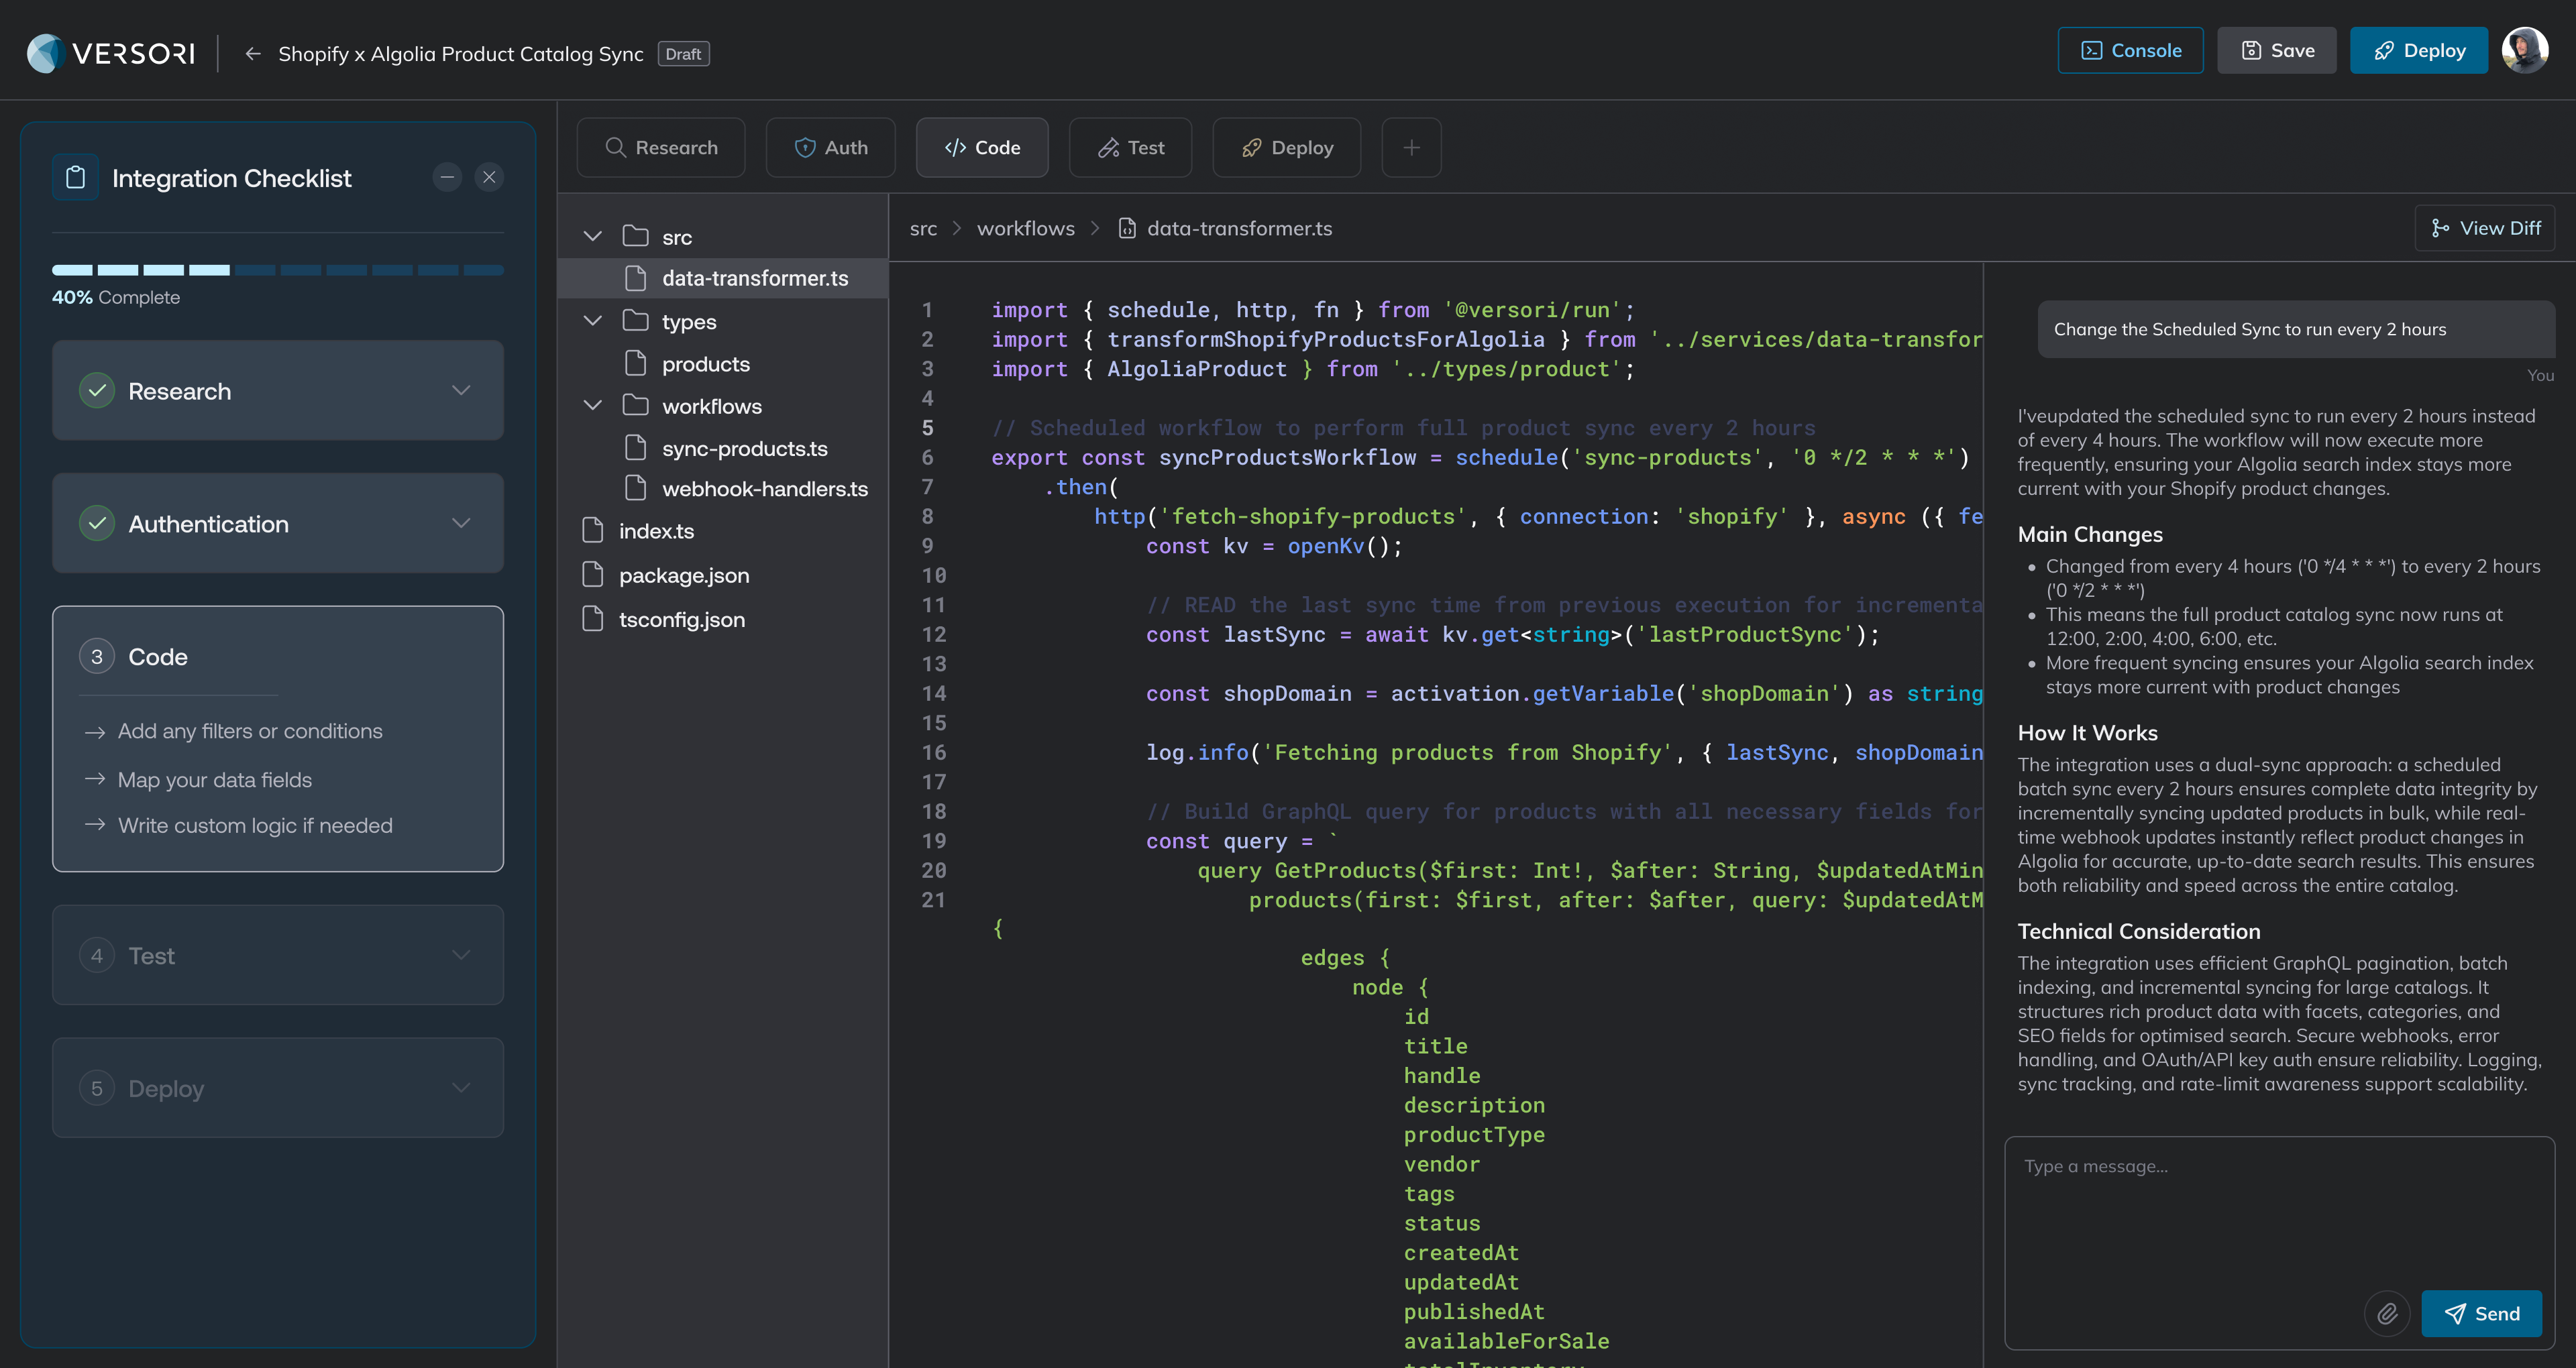2576x1368 pixels.
Task: Click the package.json file icon
Action: [x=593, y=574]
